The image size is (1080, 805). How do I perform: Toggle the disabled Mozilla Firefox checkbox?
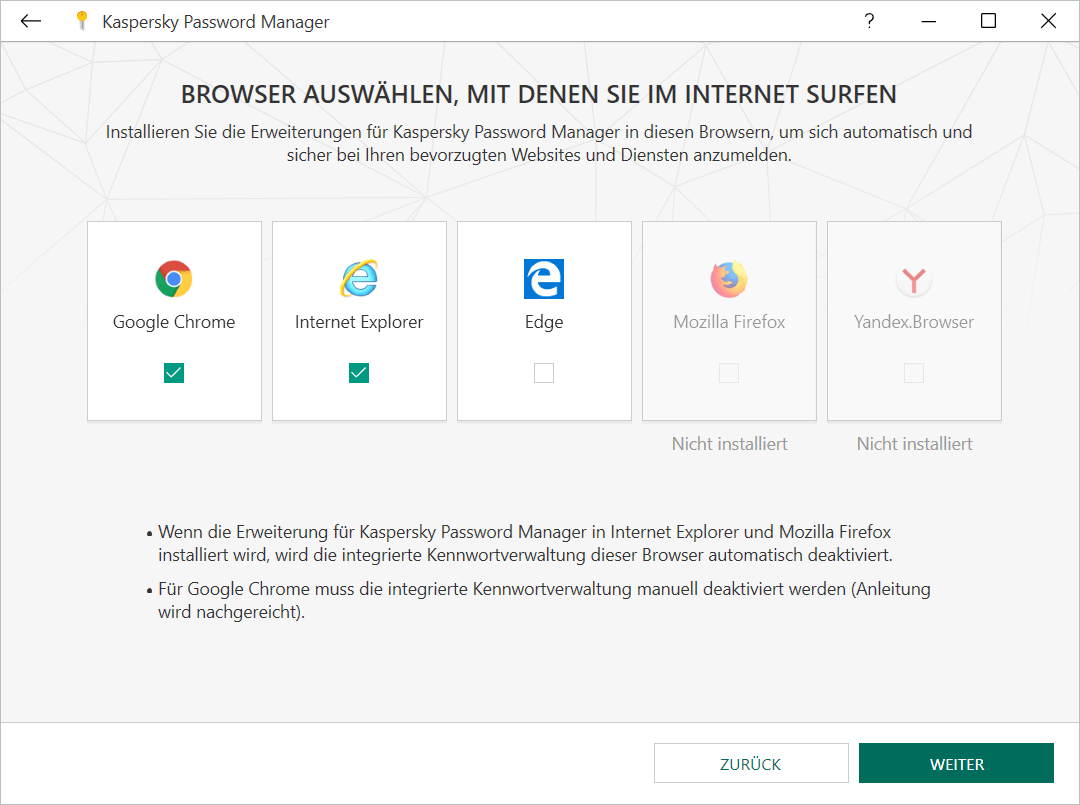(x=729, y=373)
